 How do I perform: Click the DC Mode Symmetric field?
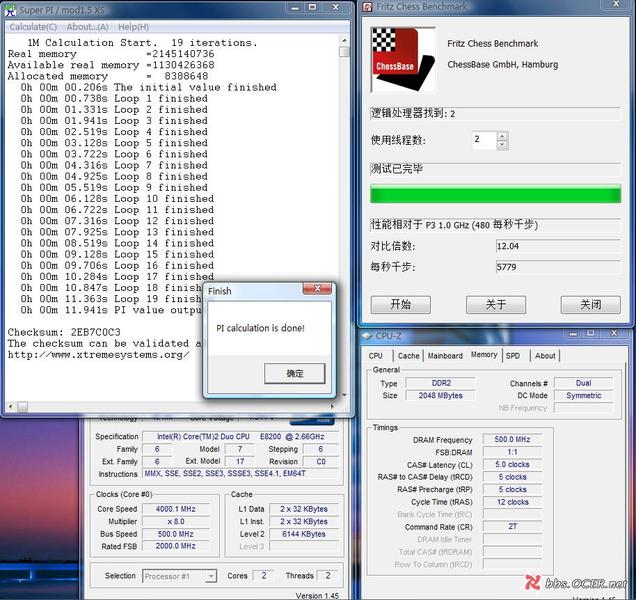[x=583, y=396]
